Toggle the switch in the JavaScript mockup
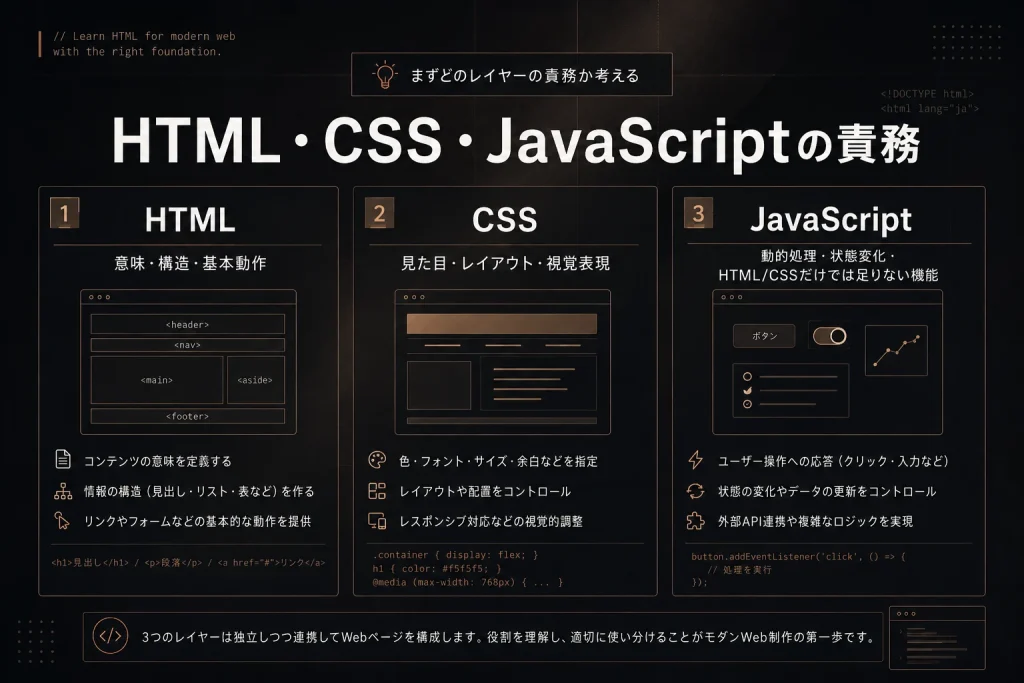This screenshot has height=683, width=1024. tap(829, 336)
